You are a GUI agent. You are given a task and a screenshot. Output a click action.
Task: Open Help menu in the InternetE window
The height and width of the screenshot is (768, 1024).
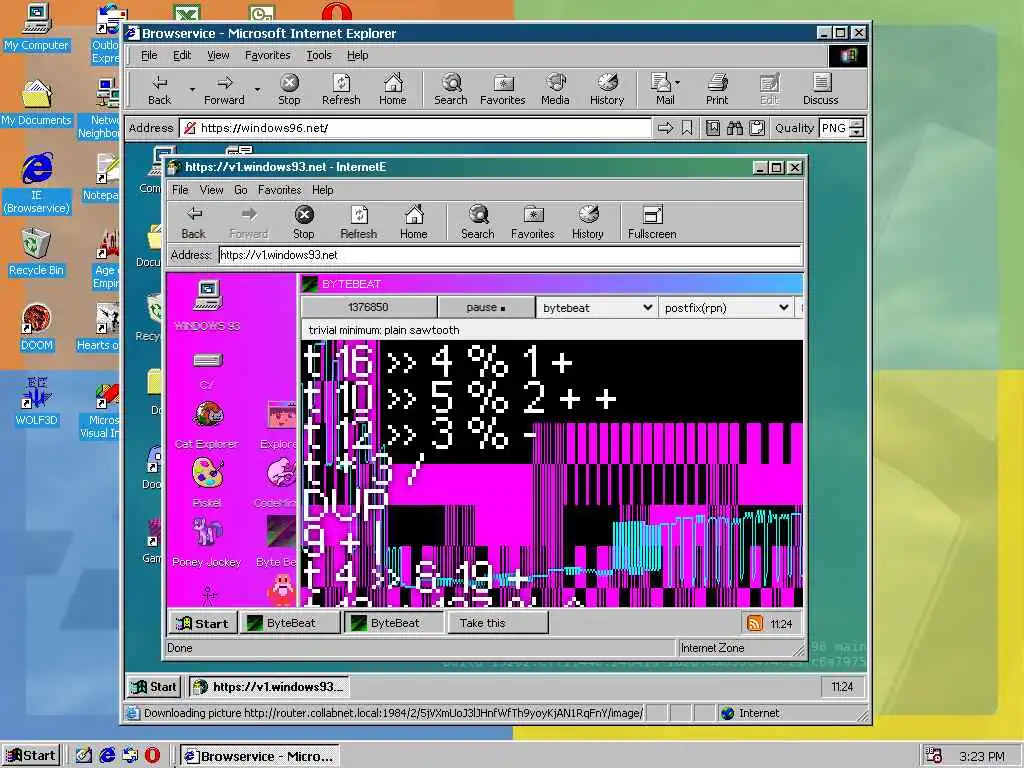pos(323,190)
